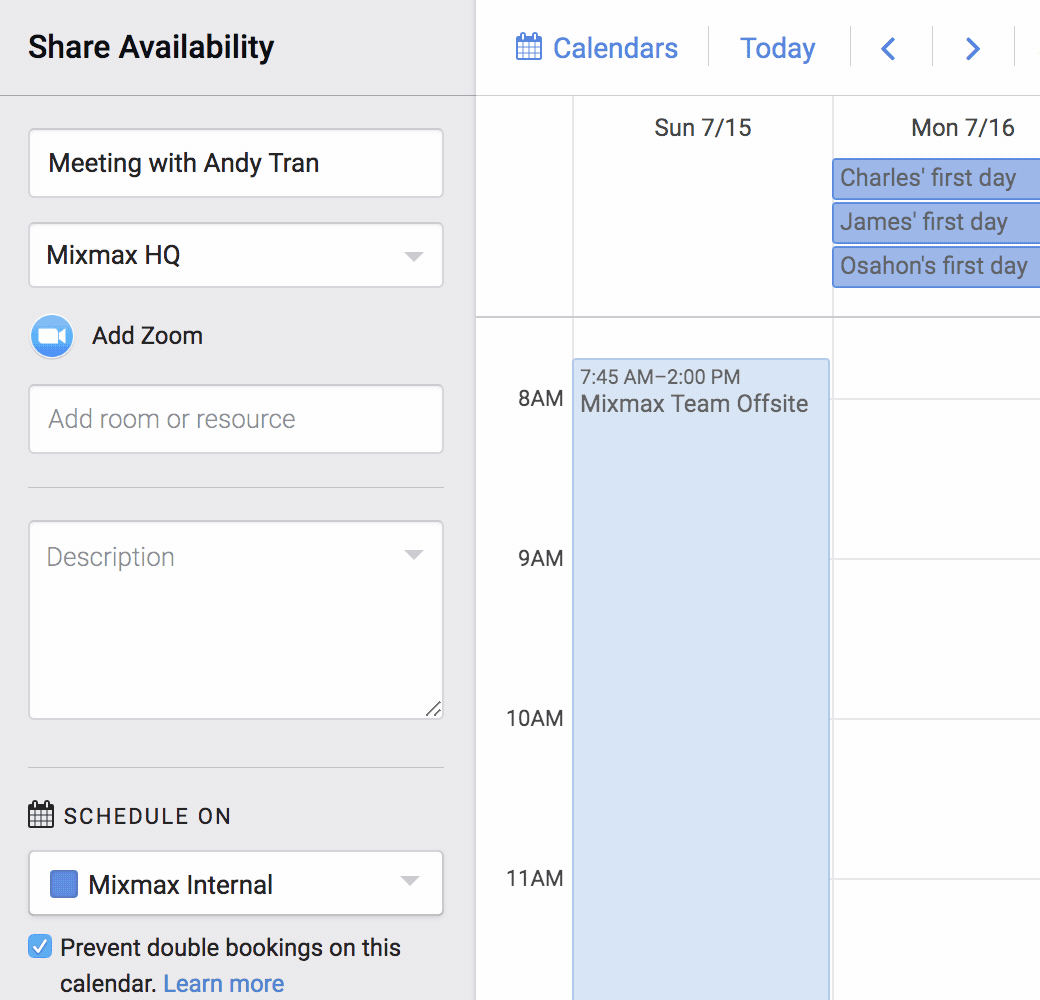Go to previous week with left chevron

pyautogui.click(x=889, y=48)
